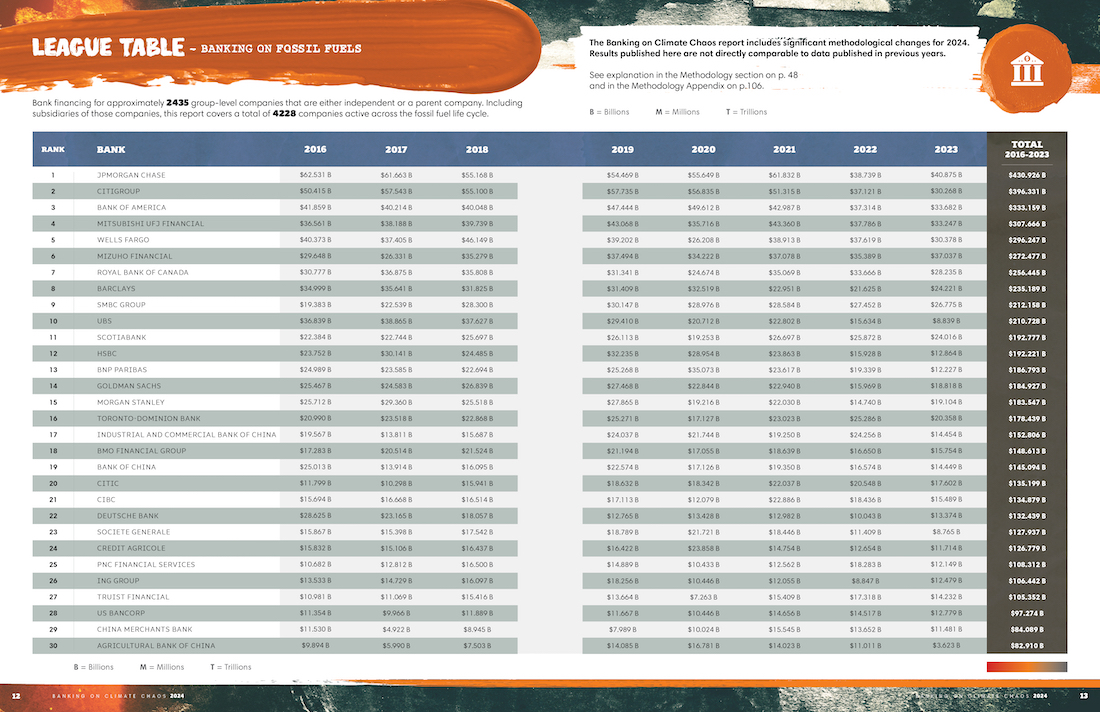Click JPMorgan Chase total $430.926 B
Viewport: 1100px width, 712px height.
tap(1027, 175)
